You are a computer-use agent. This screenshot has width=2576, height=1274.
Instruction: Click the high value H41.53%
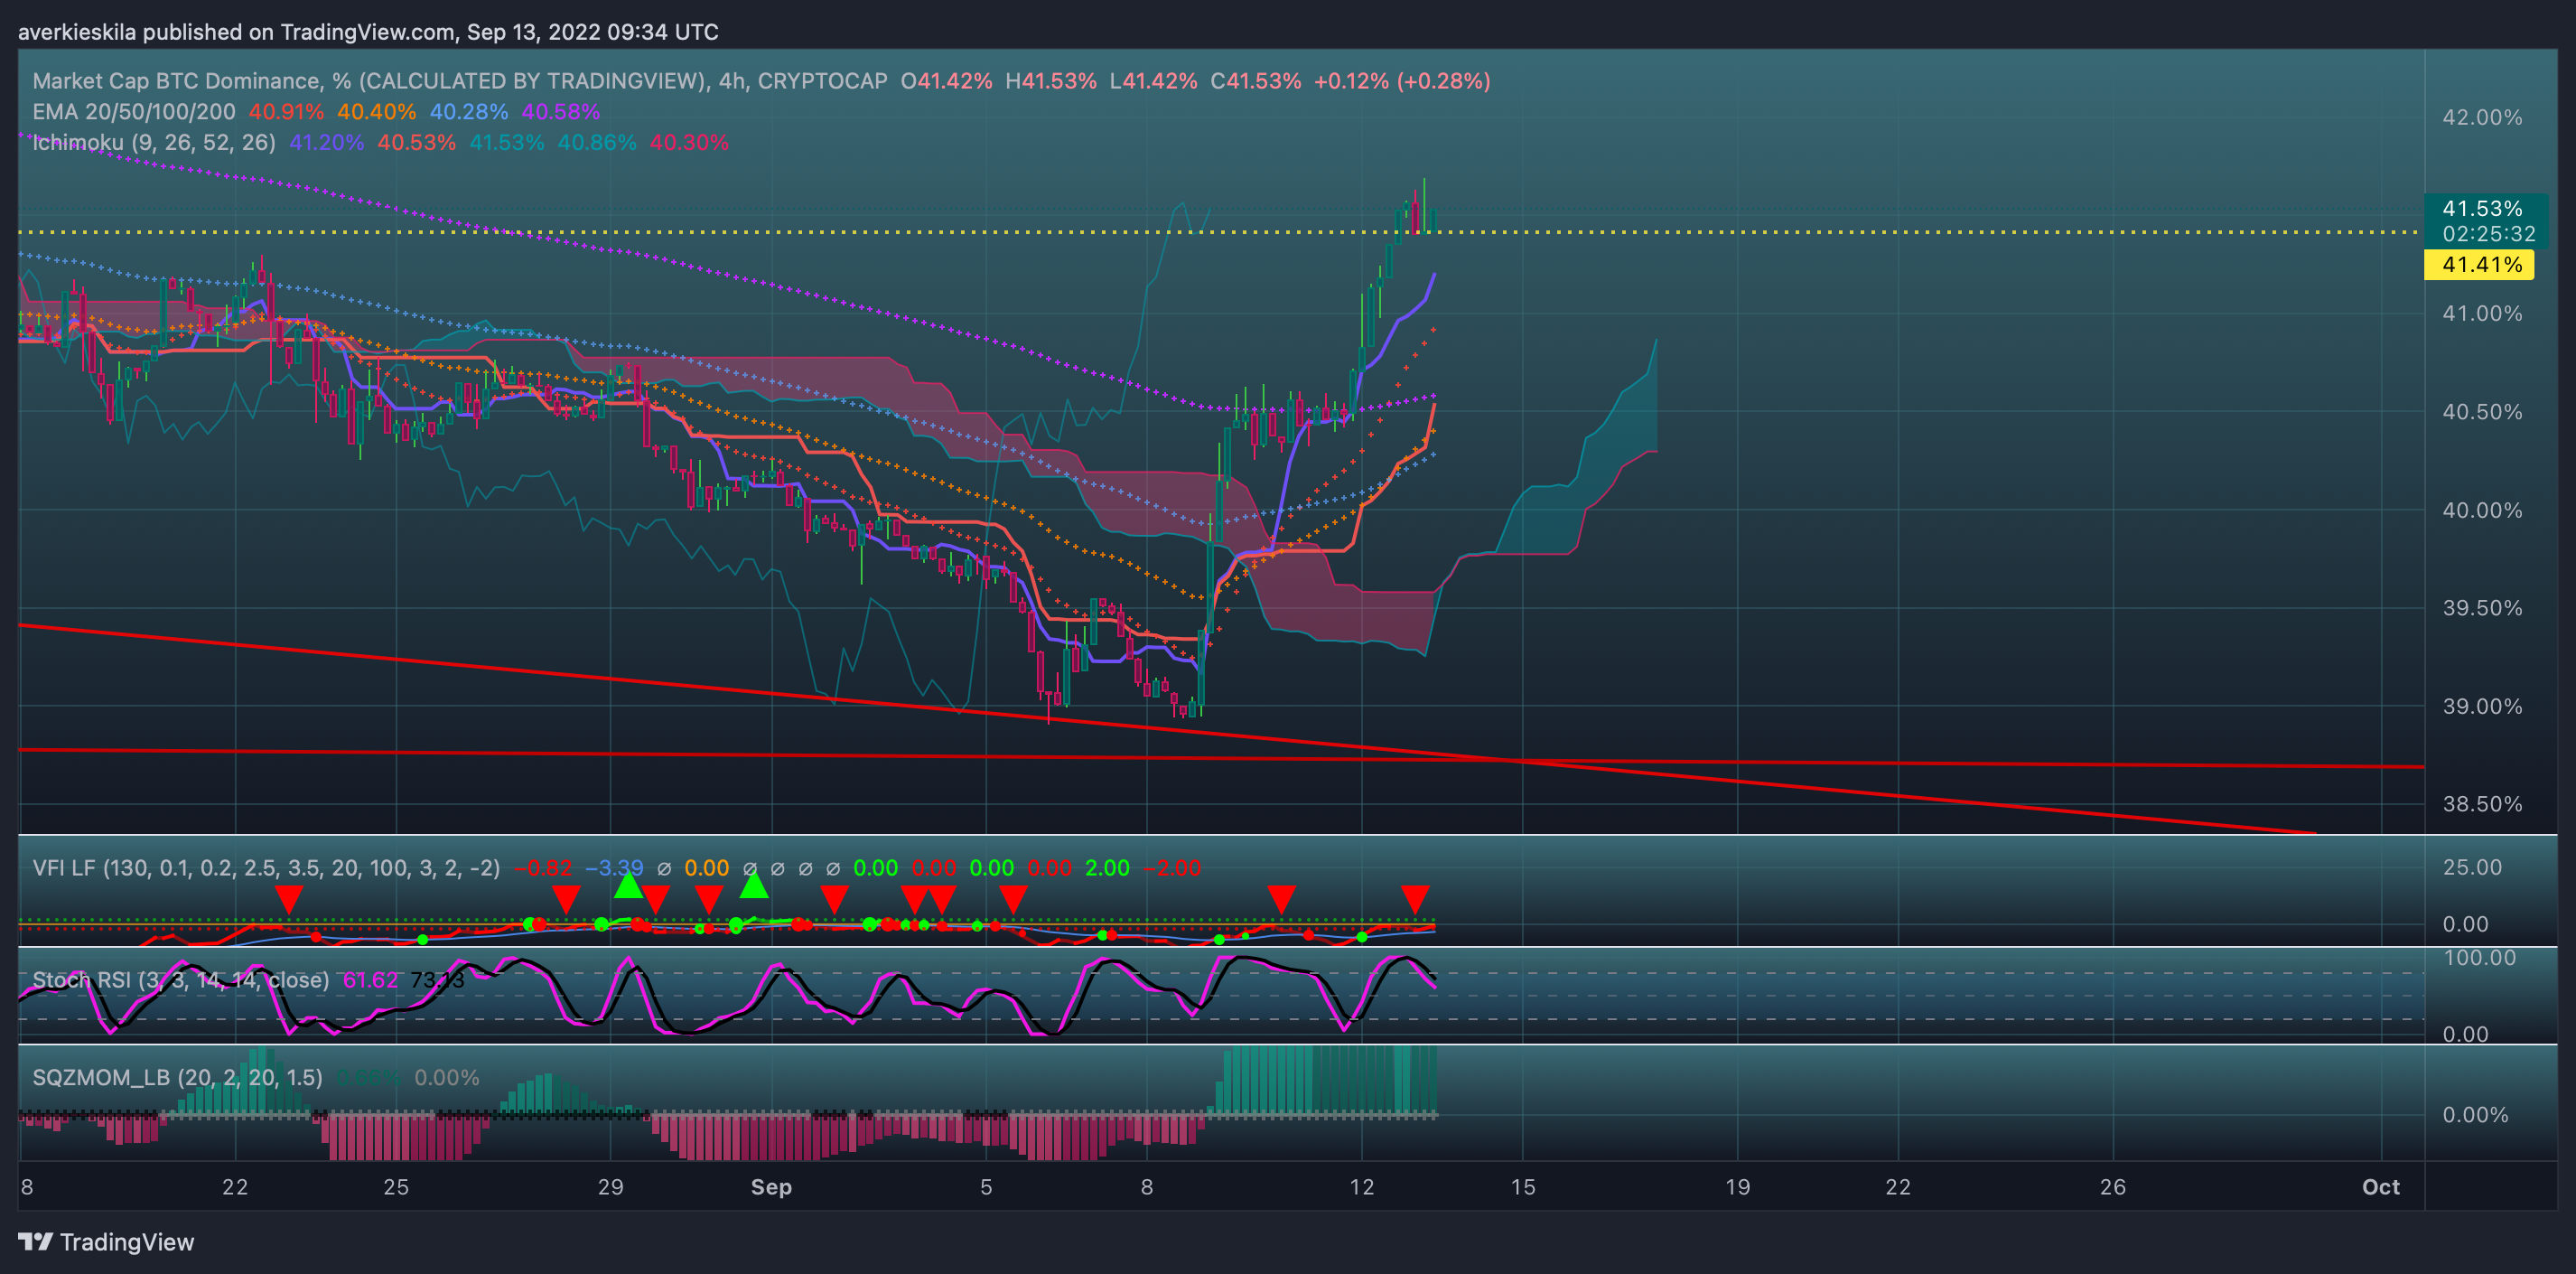pyautogui.click(x=1051, y=81)
